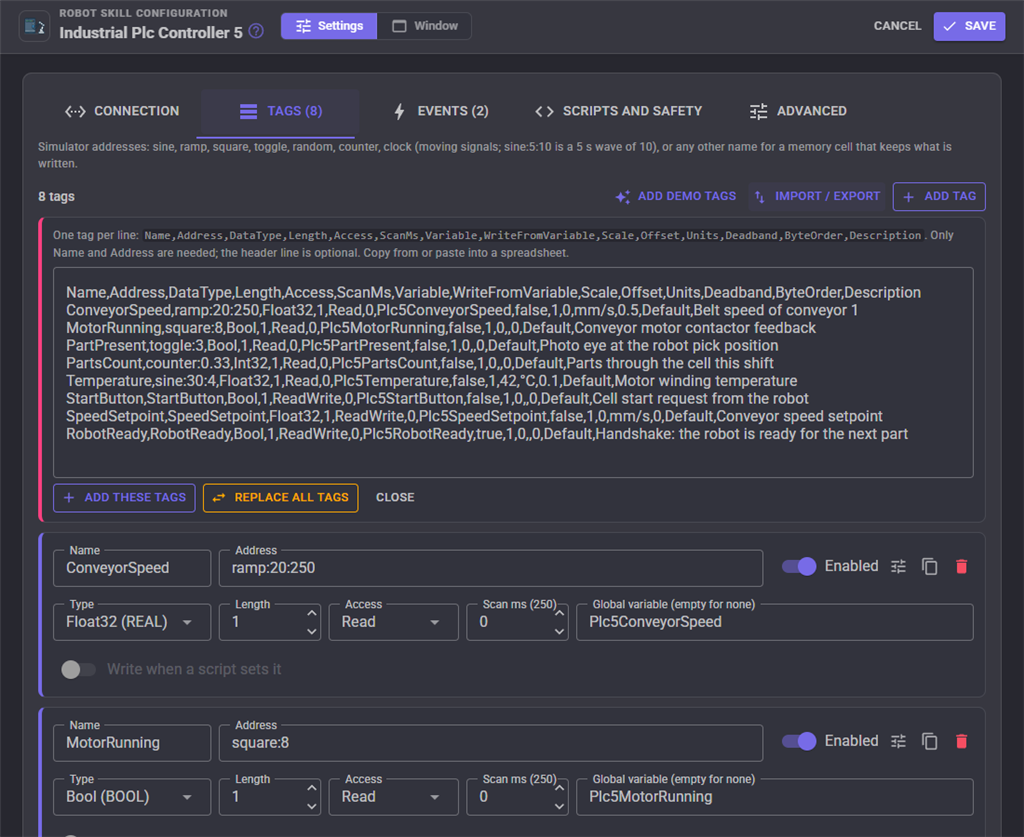Click Replace All Tags
Screen dimensions: 1024x837
(281, 498)
